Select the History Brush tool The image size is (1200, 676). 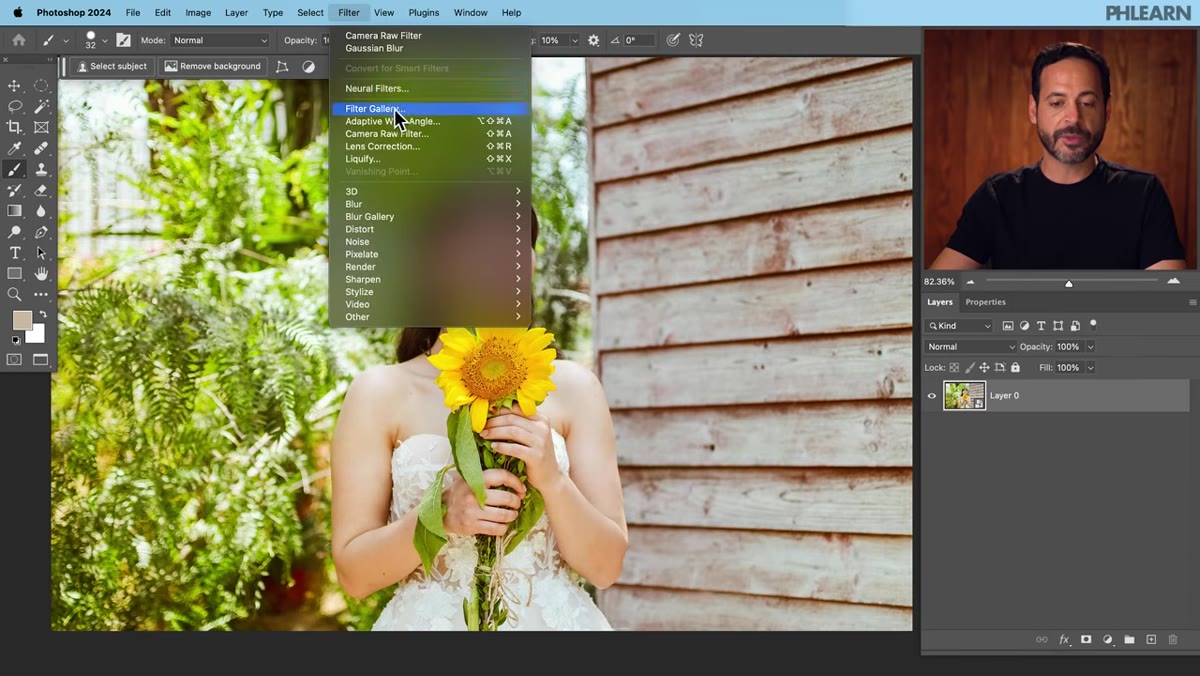[x=15, y=190]
